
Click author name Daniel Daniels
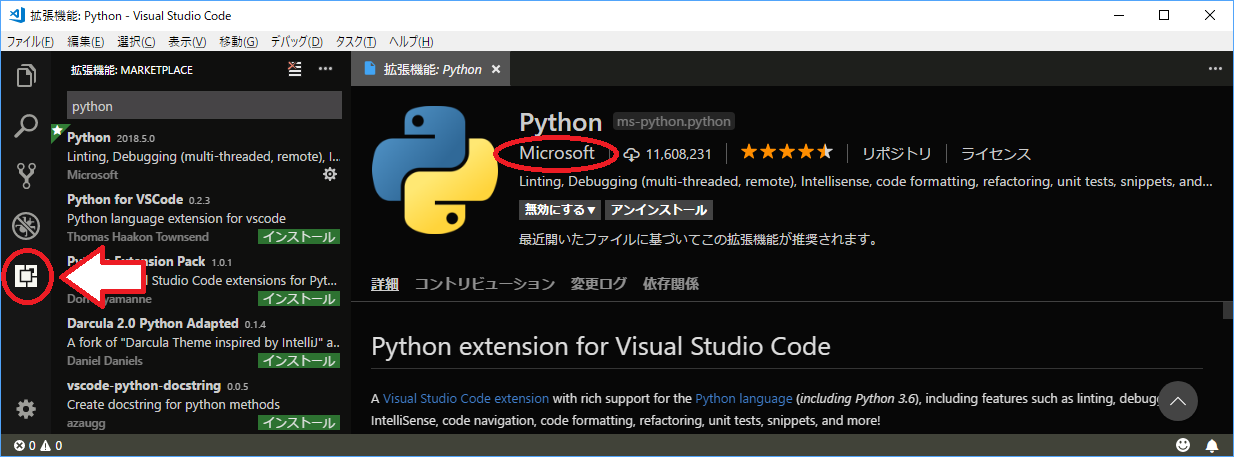[104, 360]
